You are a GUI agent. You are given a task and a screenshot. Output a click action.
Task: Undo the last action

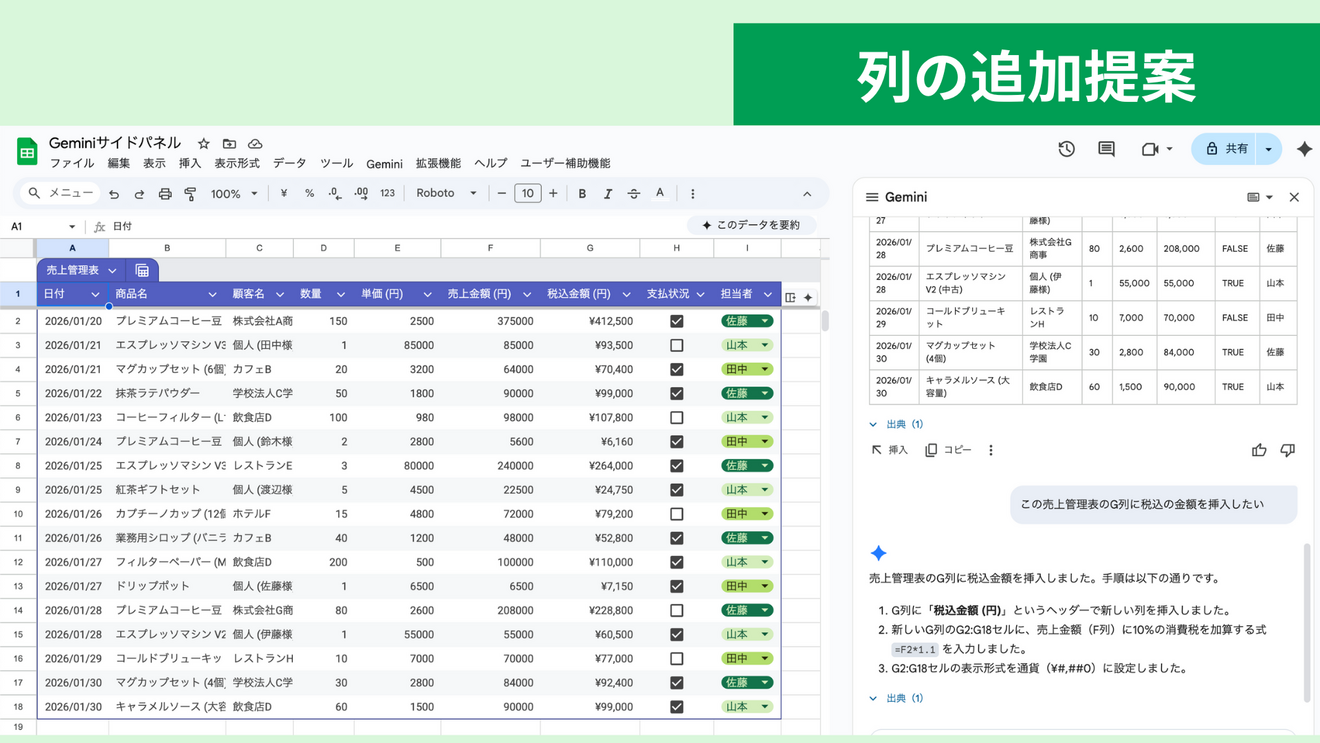pyautogui.click(x=114, y=194)
